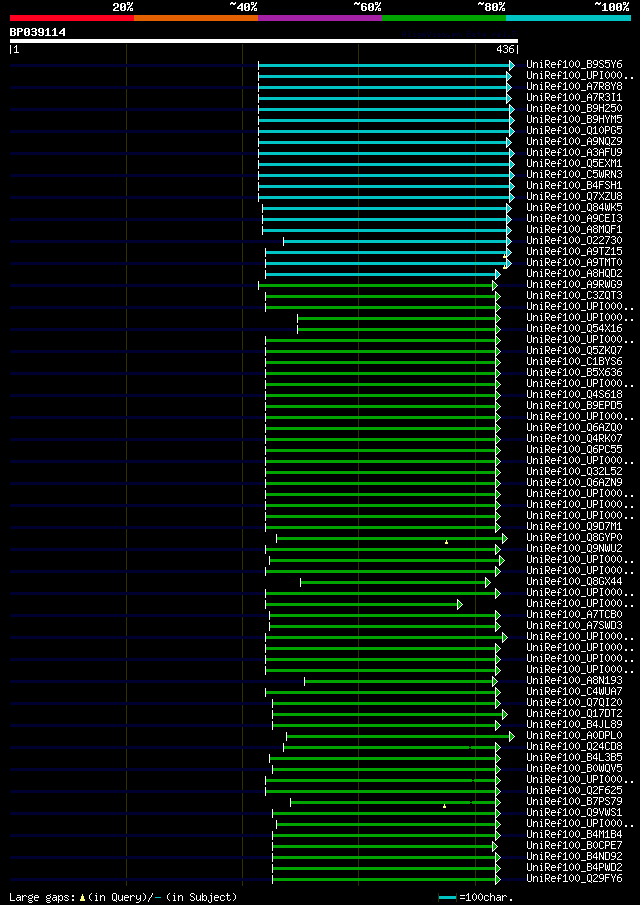Click the cyan alignment bar for O22730

(x=395, y=241)
